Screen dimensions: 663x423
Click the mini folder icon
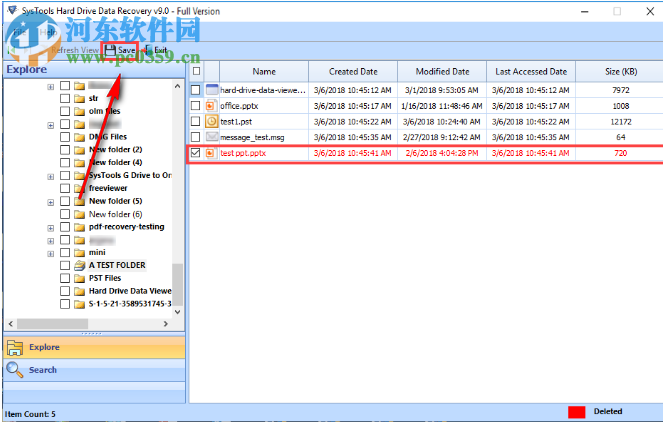click(79, 253)
